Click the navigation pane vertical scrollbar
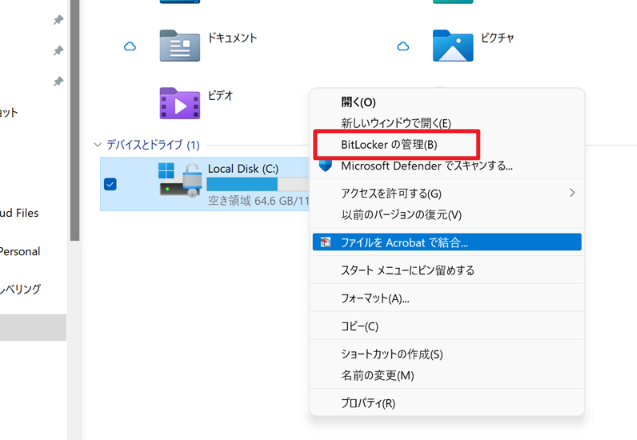 pyautogui.click(x=74, y=120)
